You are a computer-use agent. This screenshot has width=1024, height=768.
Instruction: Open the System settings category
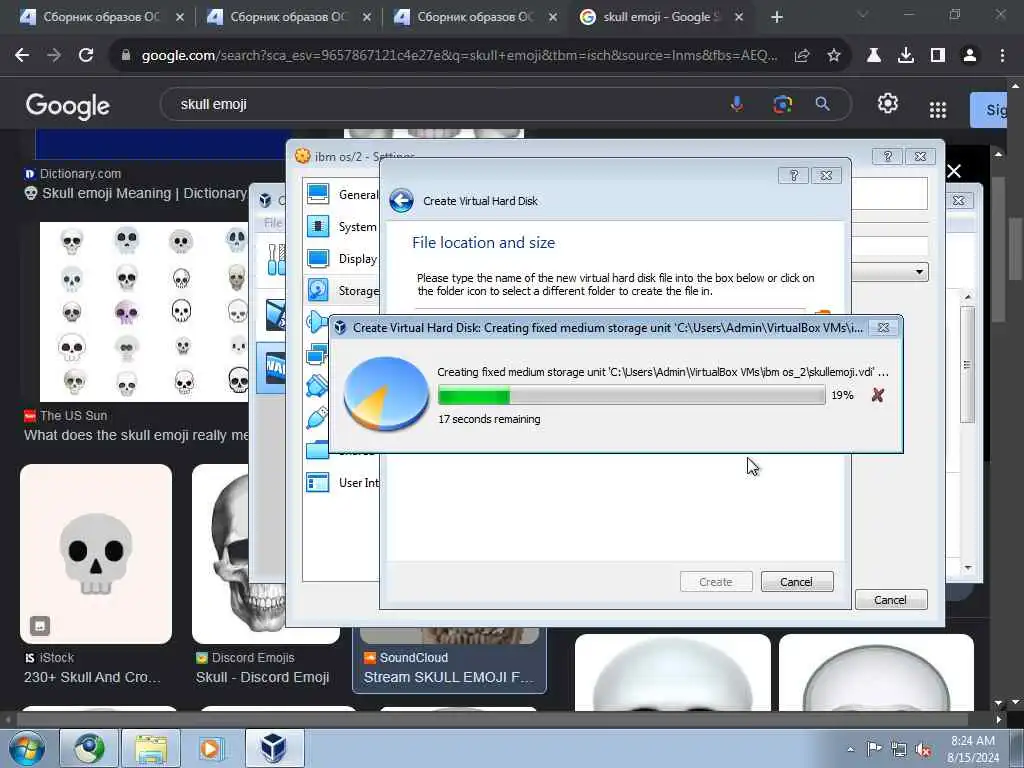click(342, 227)
